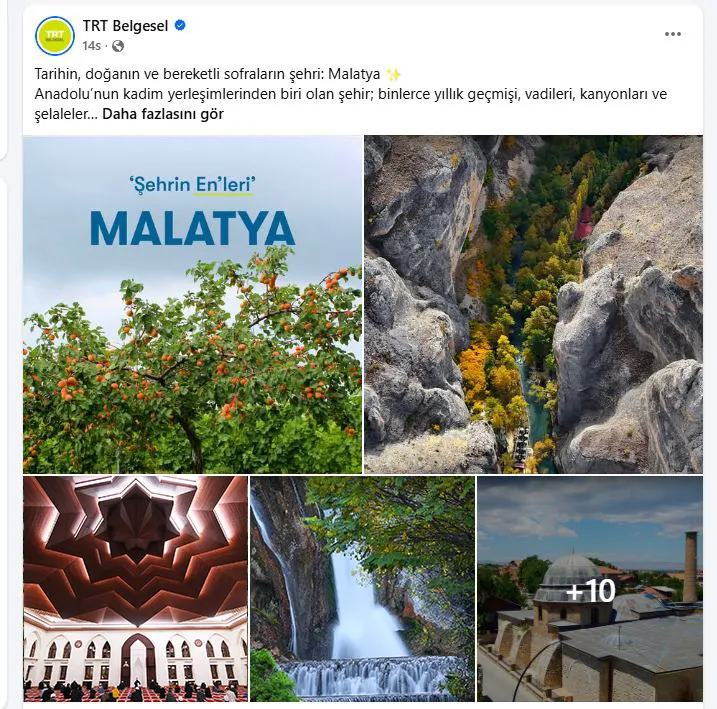Open the three-dot post options menu
Screen dimensions: 717x709
(673, 34)
